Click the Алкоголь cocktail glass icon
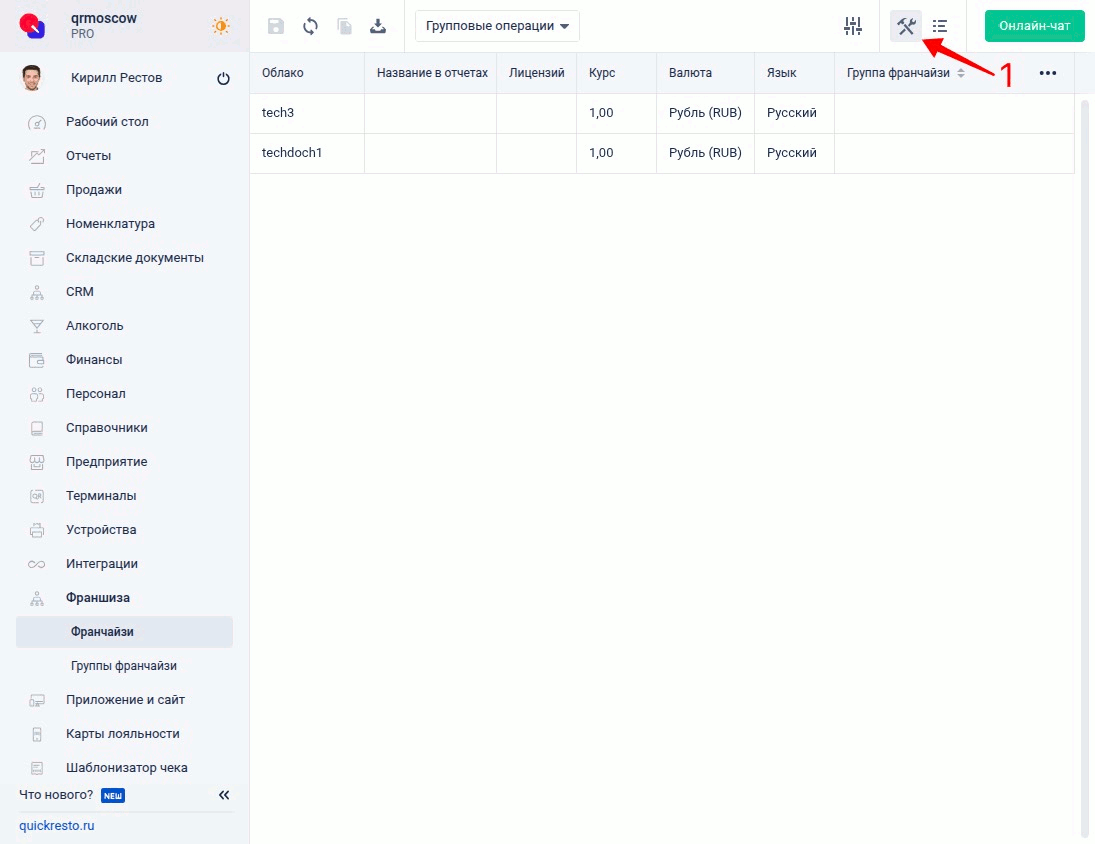 coord(37,326)
